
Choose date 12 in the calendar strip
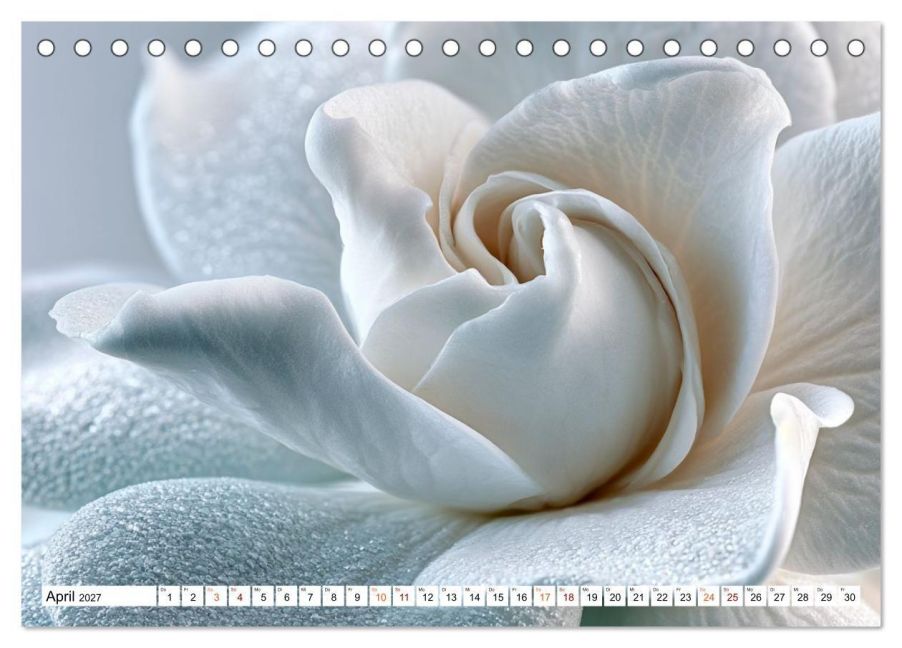coord(427,596)
